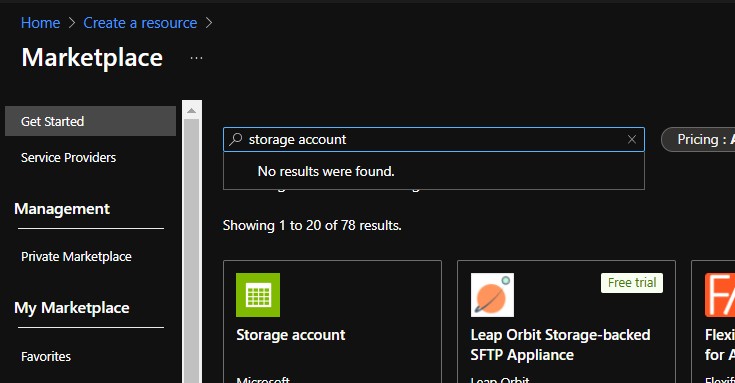The width and height of the screenshot is (735, 383).
Task: Click the sidebar scroll up arrow
Action: (x=191, y=111)
